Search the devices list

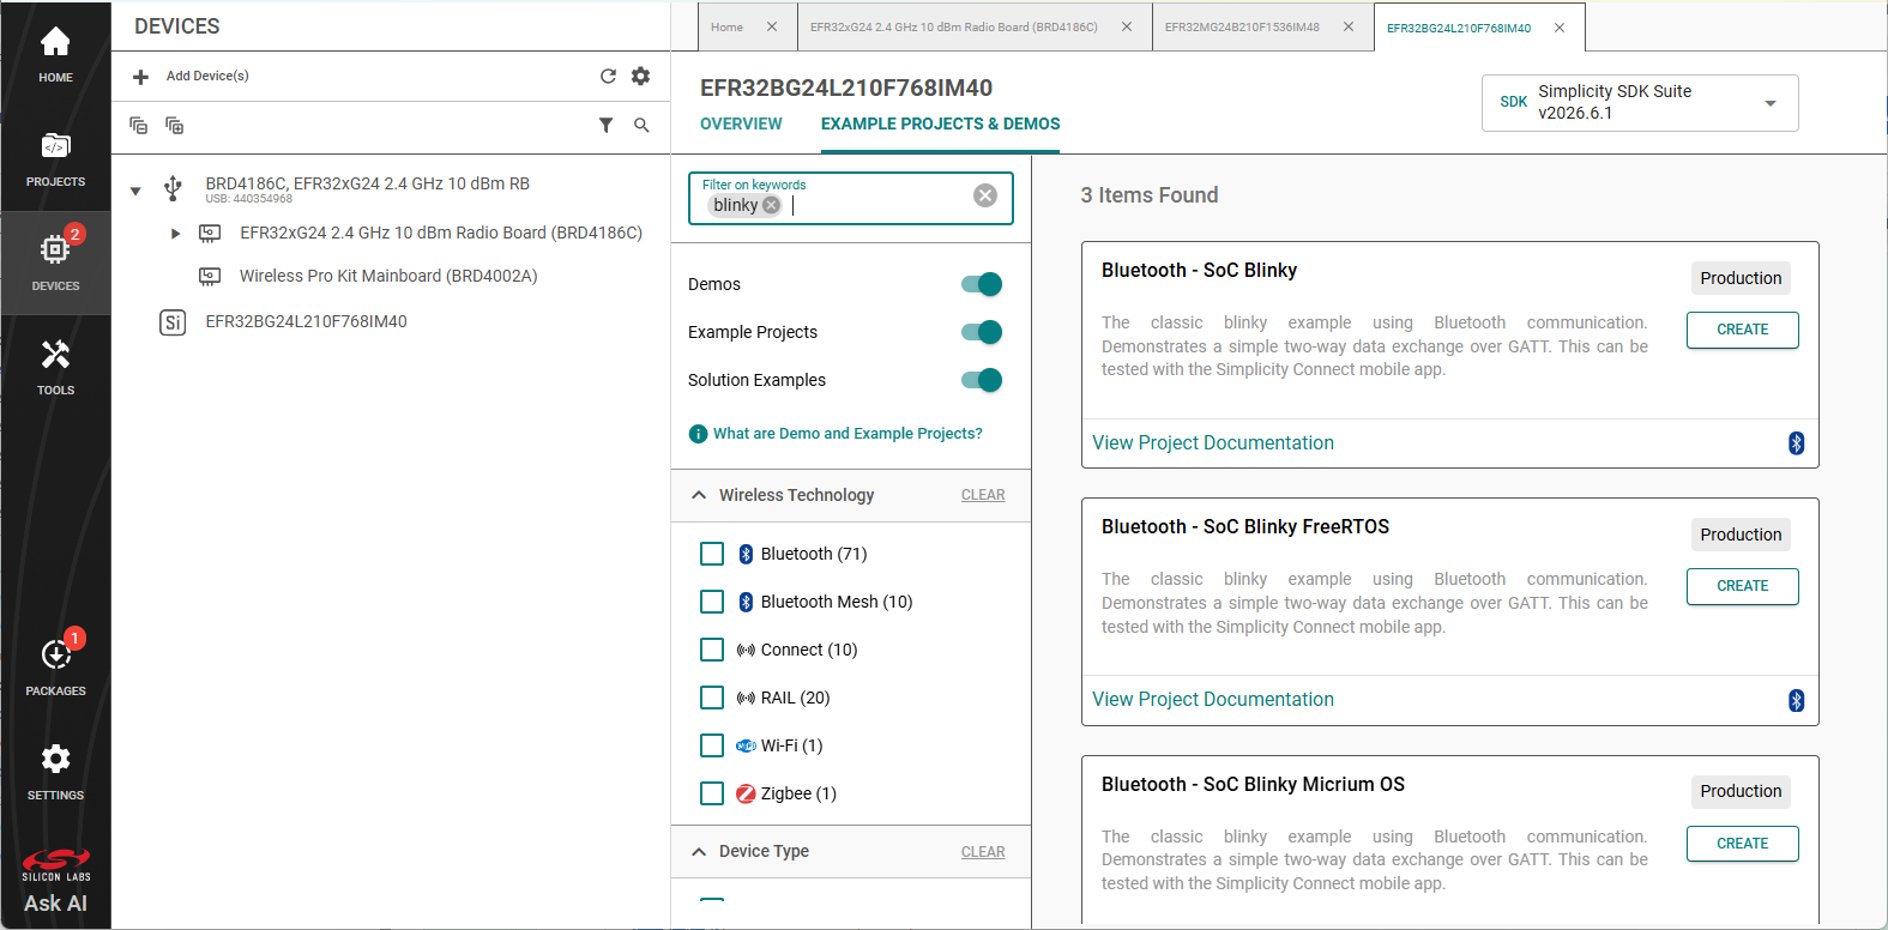[641, 125]
